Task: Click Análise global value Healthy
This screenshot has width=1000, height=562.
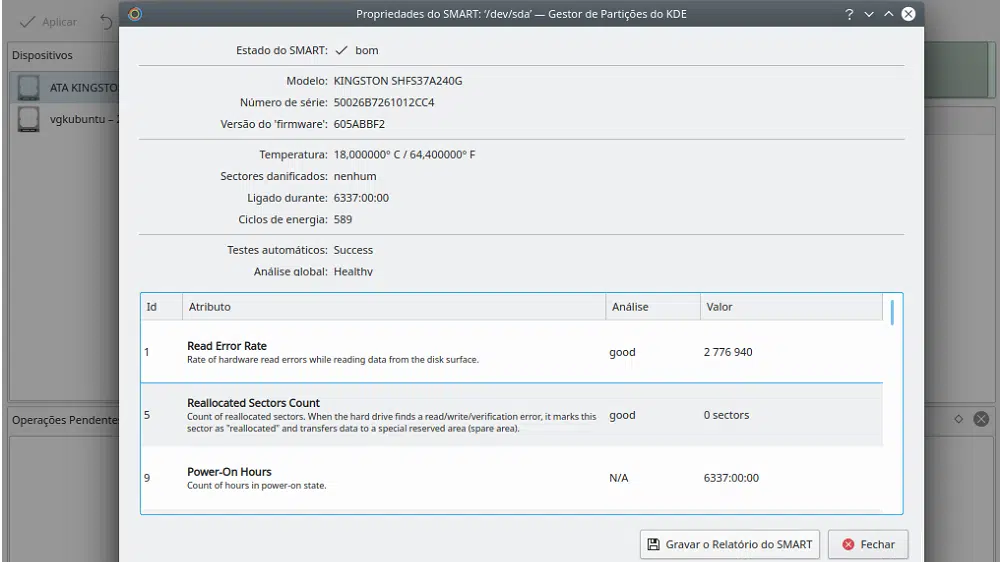Action: pyautogui.click(x=353, y=272)
